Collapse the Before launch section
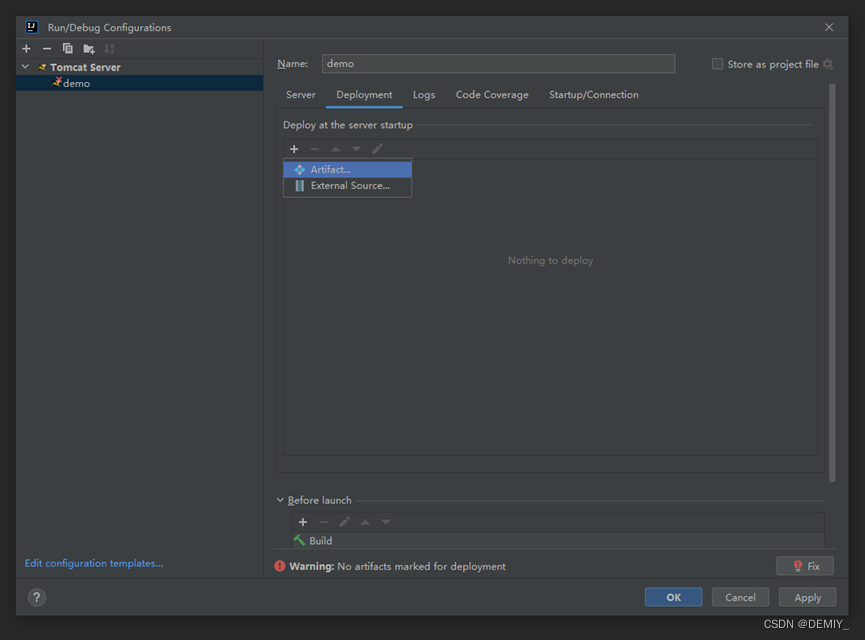Image resolution: width=865 pixels, height=640 pixels. tap(280, 500)
